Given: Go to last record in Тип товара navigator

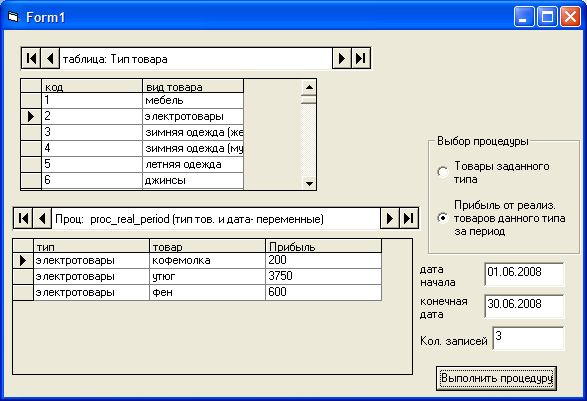Looking at the screenshot, I should coord(361,58).
